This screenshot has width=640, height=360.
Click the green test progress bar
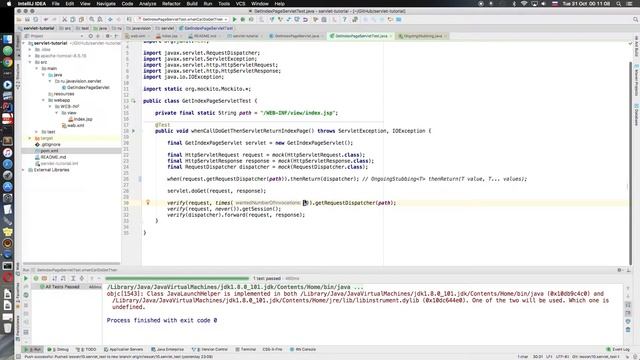click(x=177, y=278)
